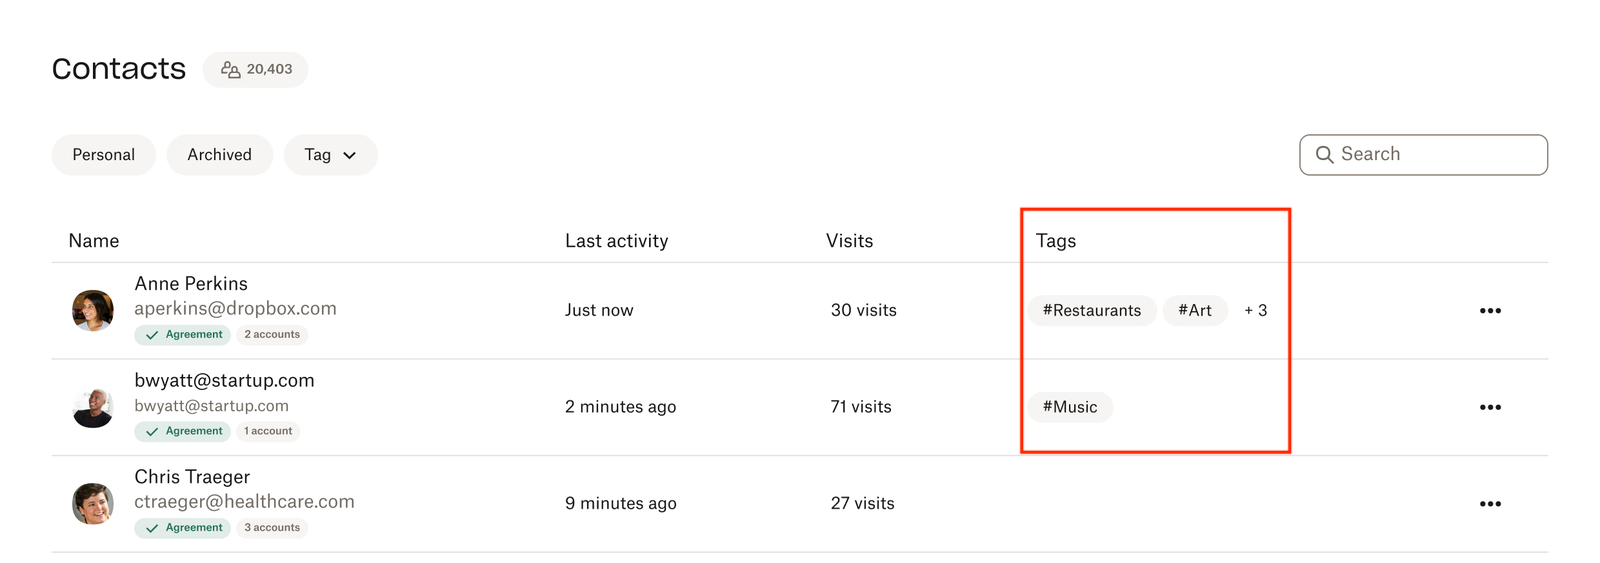This screenshot has width=1600, height=563.
Task: Toggle the Personal filter chip
Action: point(104,155)
